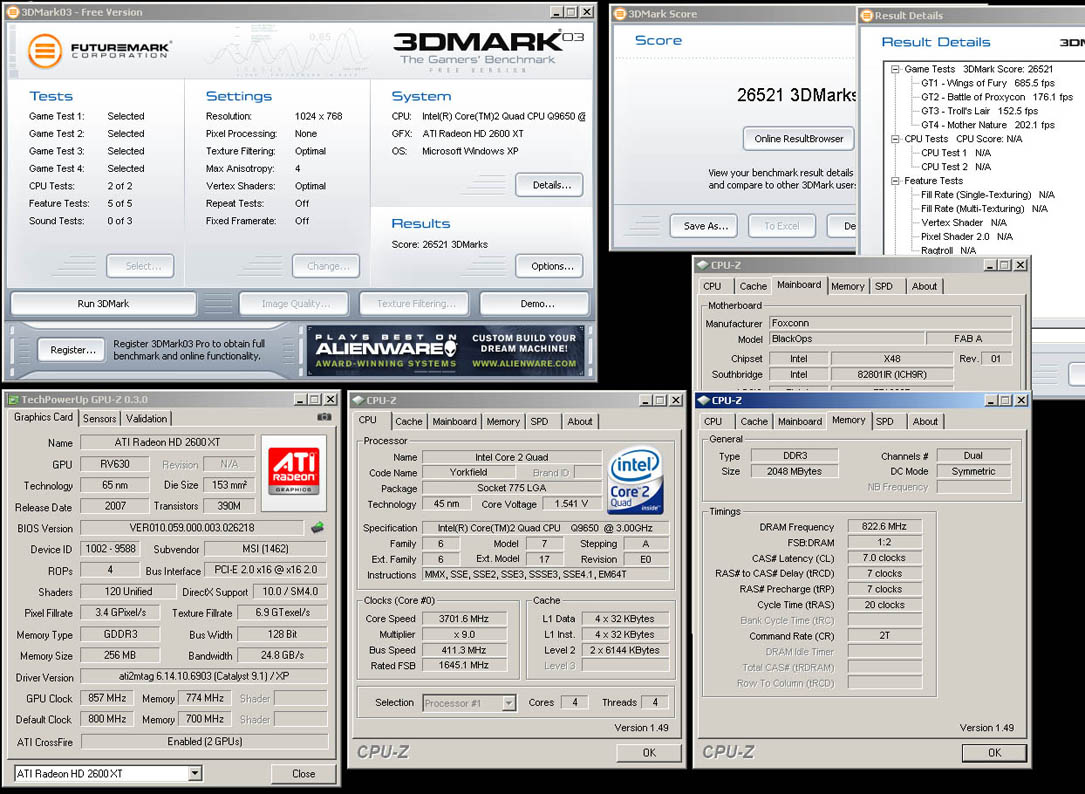The width and height of the screenshot is (1085, 794).
Task: Click the Register... button
Action: tap(71, 350)
